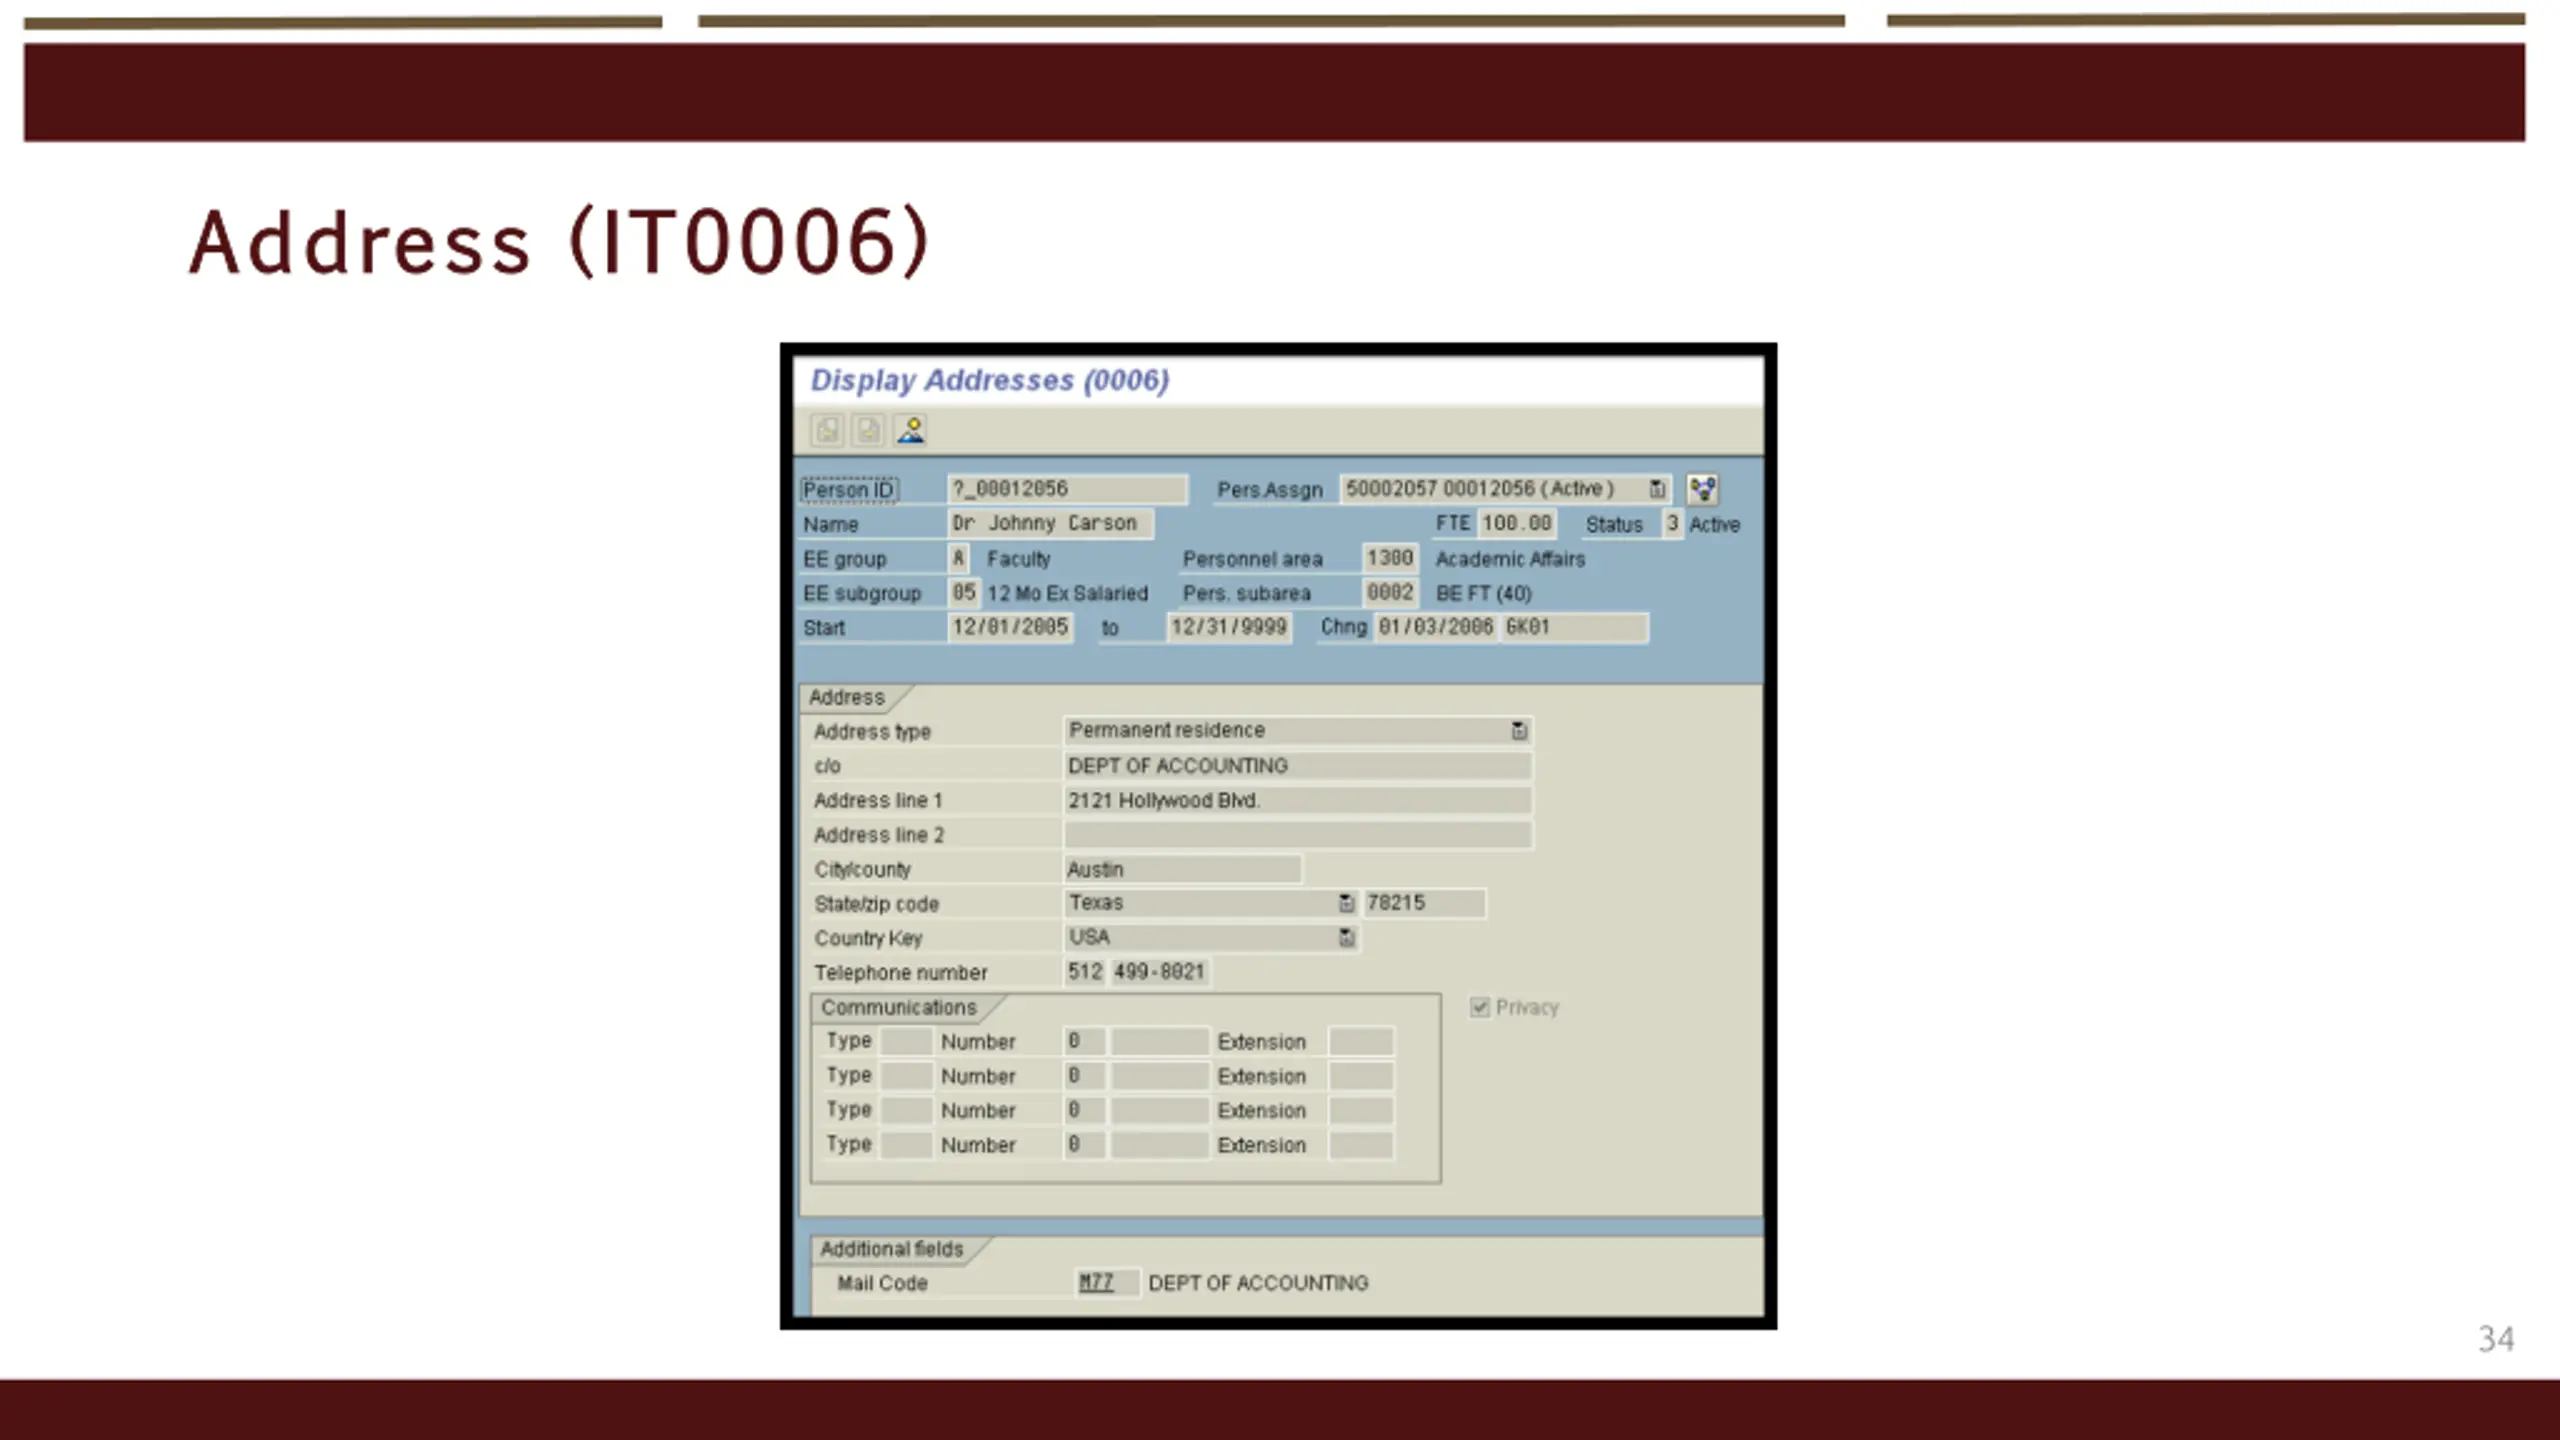The width and height of the screenshot is (2560, 1440).
Task: Click Address line 1 field
Action: coord(1297,800)
